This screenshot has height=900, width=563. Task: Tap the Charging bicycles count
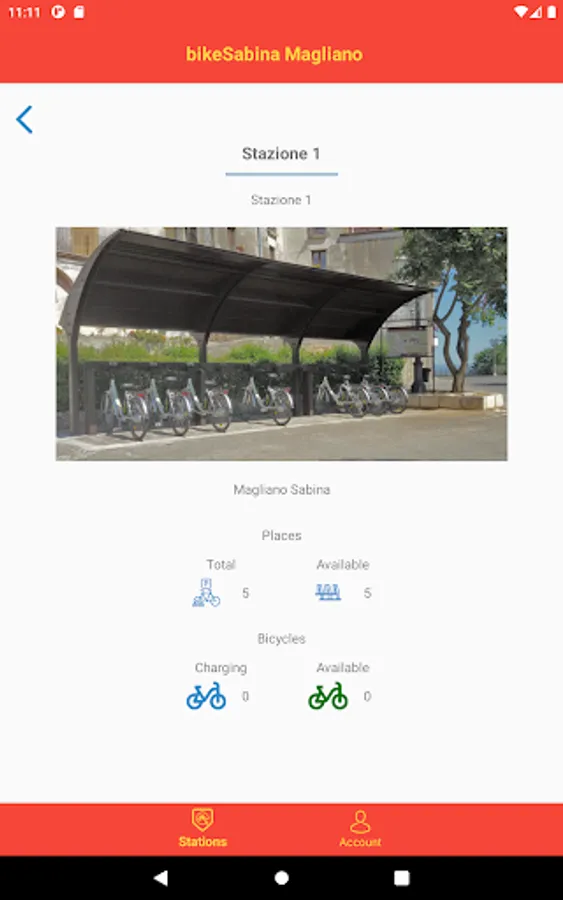(246, 696)
